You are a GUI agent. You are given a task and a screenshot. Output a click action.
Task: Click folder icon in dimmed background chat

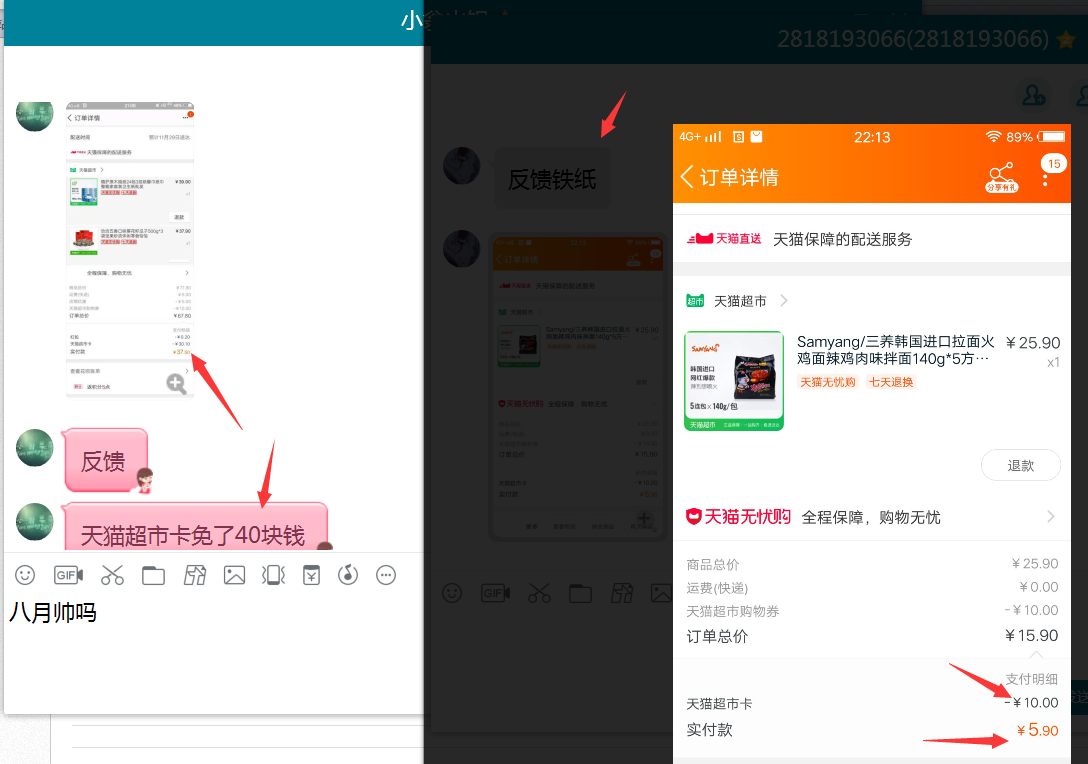(x=580, y=593)
